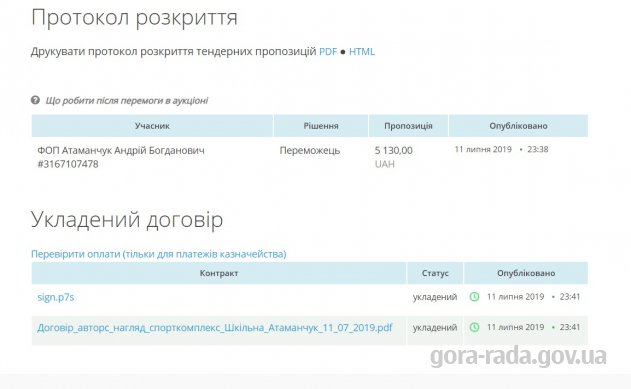Screen dimensions: 631x389
Task: Click the clock icon in sign.p7s row
Action: [x=474, y=297]
